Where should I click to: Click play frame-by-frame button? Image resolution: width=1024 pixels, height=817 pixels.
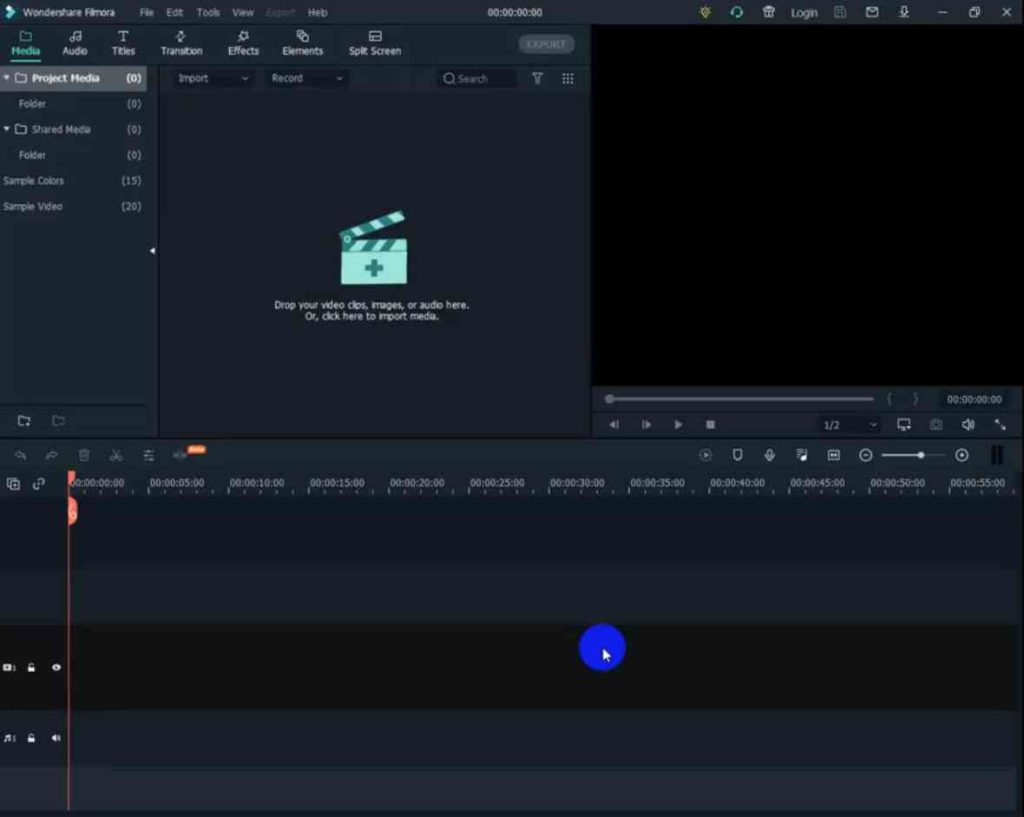pyautogui.click(x=646, y=425)
